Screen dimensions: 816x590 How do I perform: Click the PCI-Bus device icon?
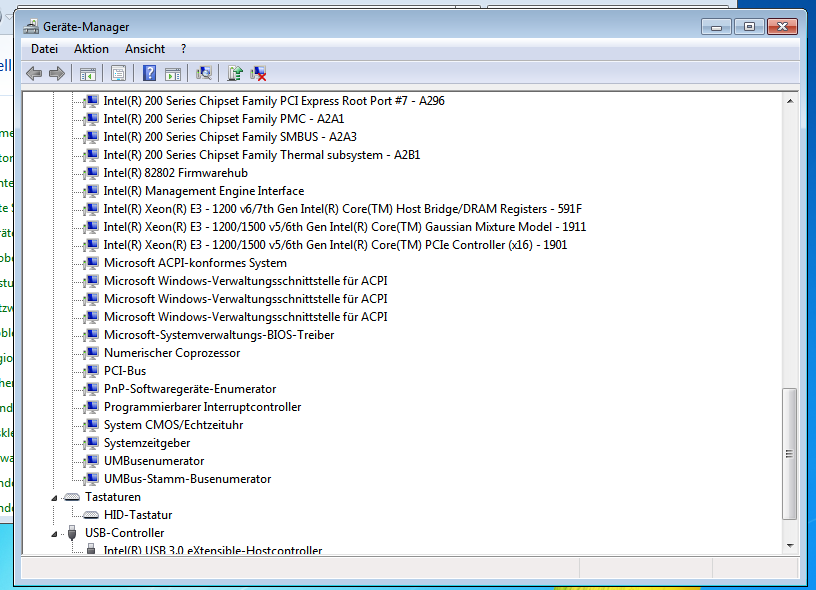[92, 370]
